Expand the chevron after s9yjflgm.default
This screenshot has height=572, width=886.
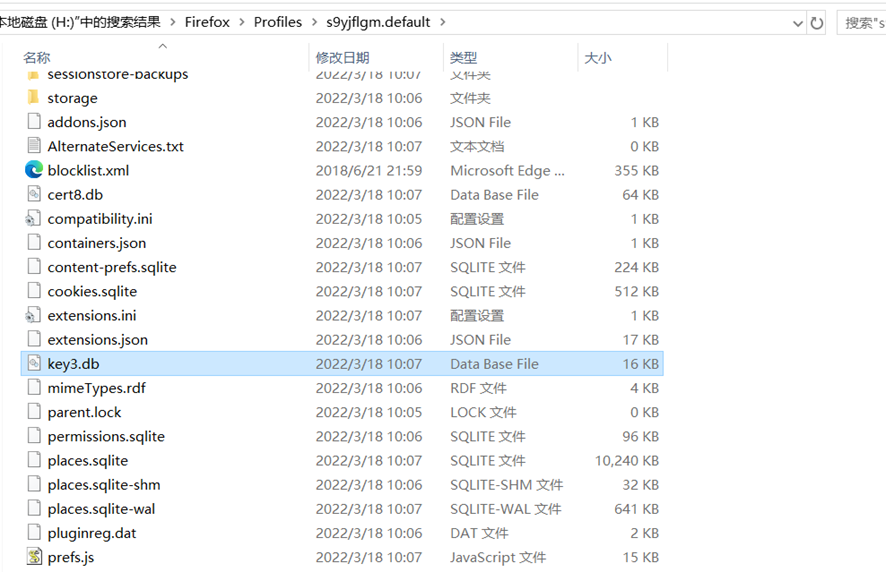coord(443,22)
